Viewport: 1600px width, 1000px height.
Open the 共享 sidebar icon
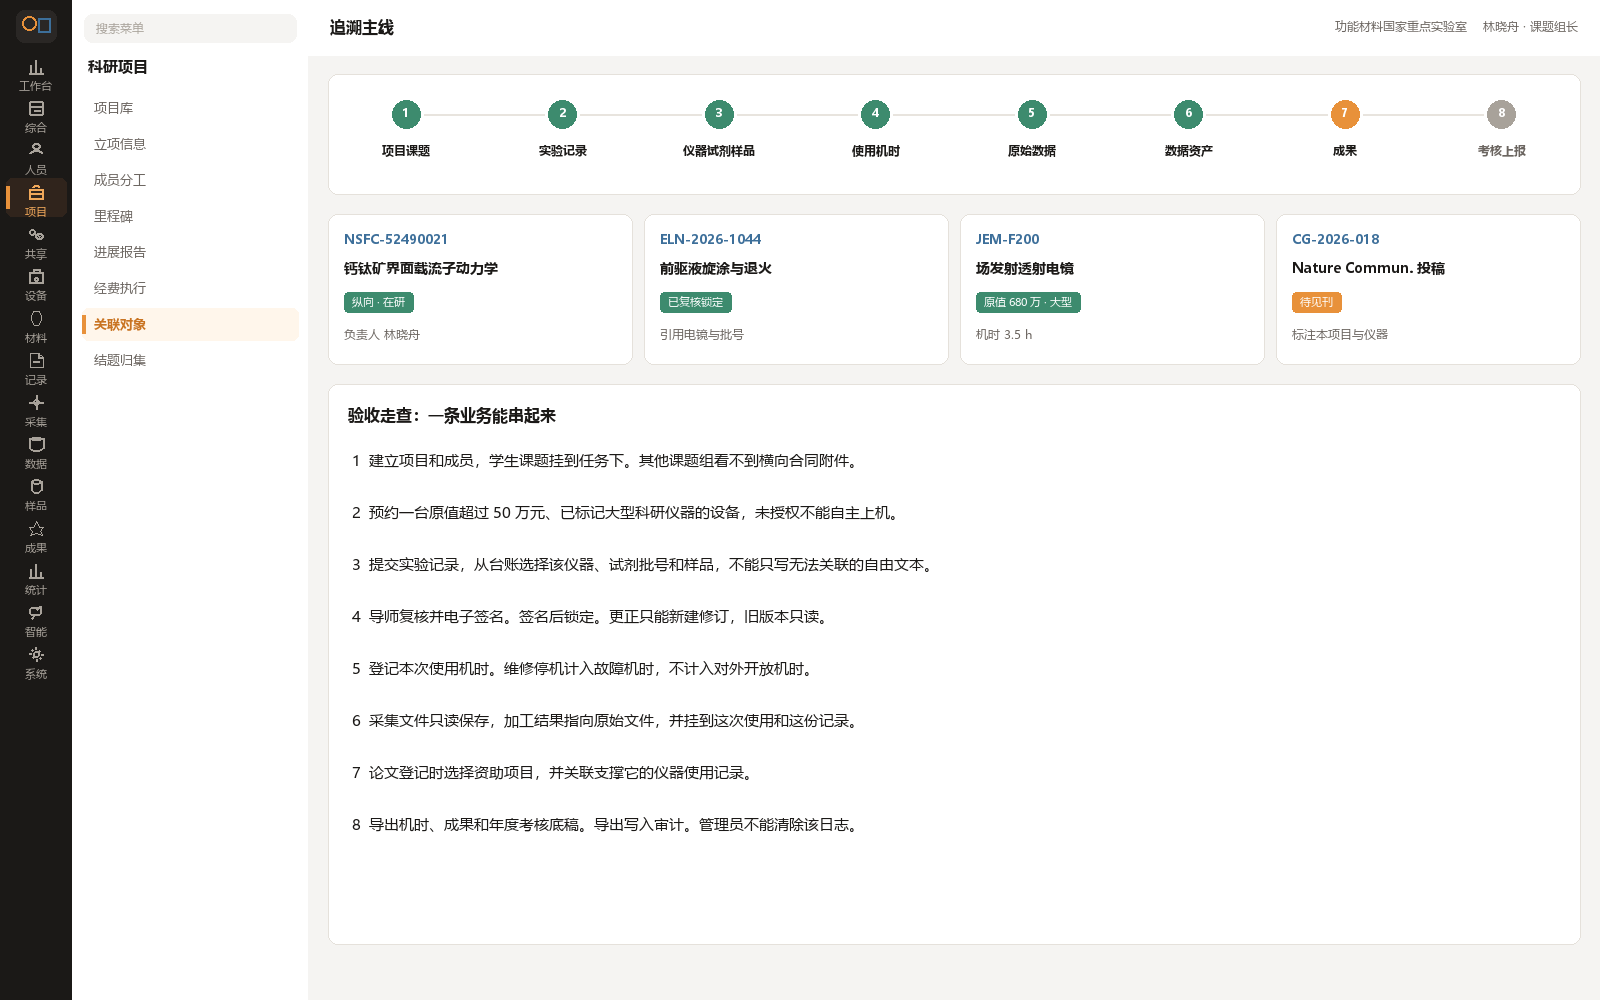(36, 244)
